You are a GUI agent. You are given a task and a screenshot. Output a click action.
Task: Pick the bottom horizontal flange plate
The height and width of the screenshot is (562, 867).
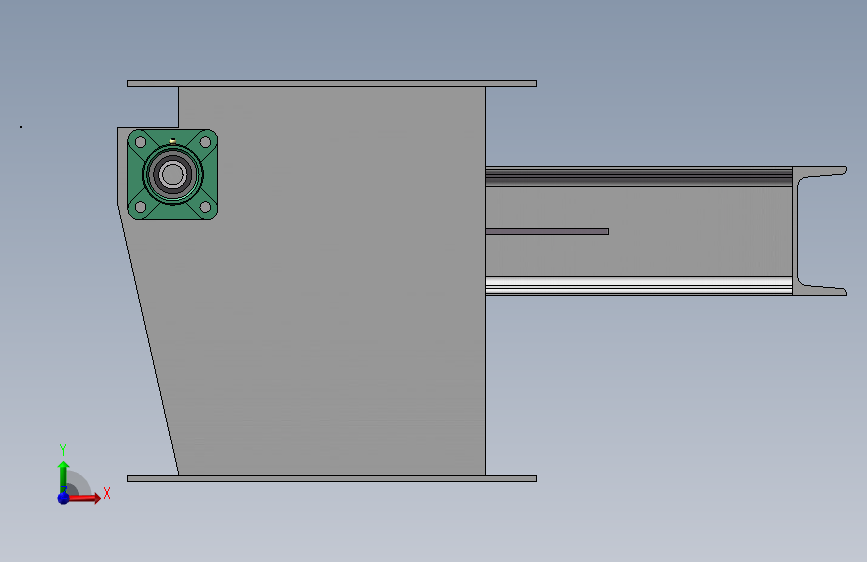(332, 478)
